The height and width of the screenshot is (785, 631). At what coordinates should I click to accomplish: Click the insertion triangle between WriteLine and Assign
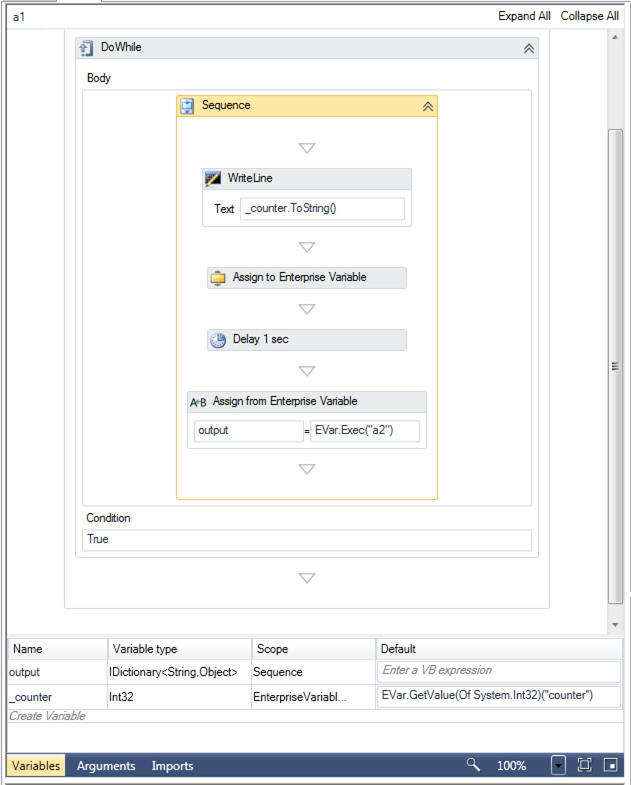tap(306, 247)
